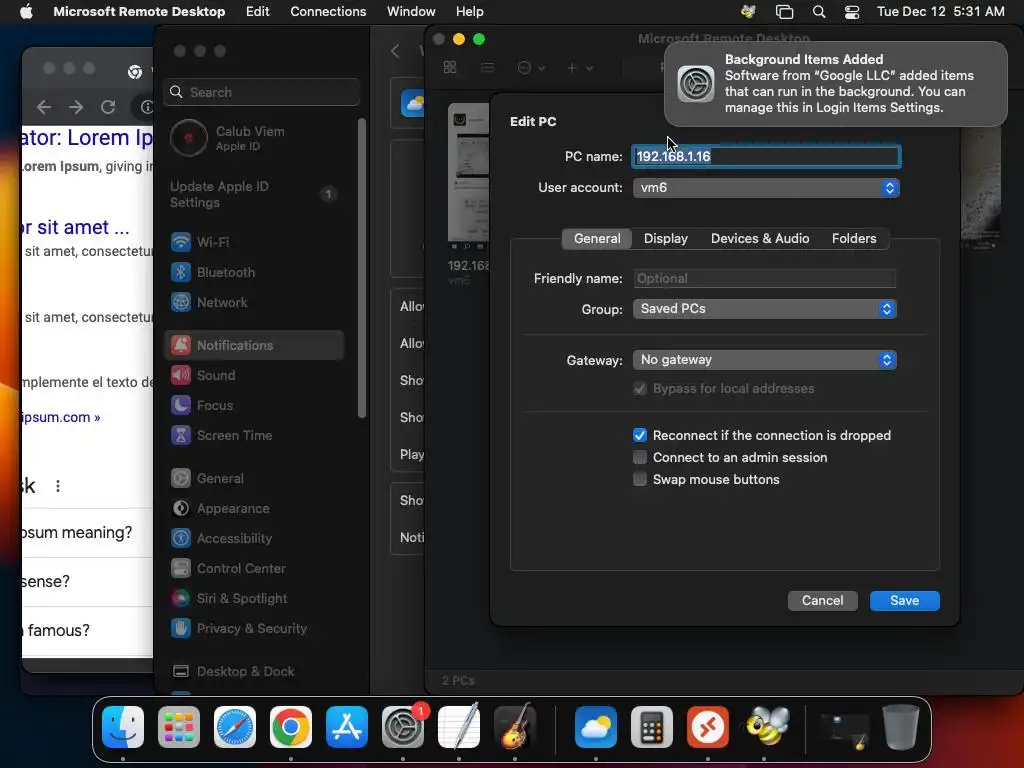1024x768 pixels.
Task: Select the 192.168 PC thumbnail
Action: 468,173
